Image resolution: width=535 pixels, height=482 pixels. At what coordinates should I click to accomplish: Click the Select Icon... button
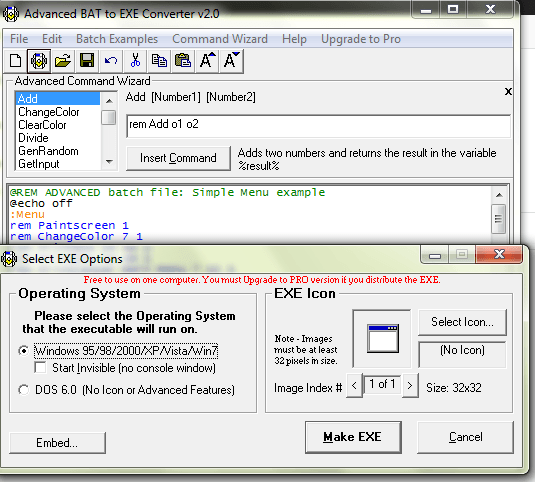tap(462, 322)
